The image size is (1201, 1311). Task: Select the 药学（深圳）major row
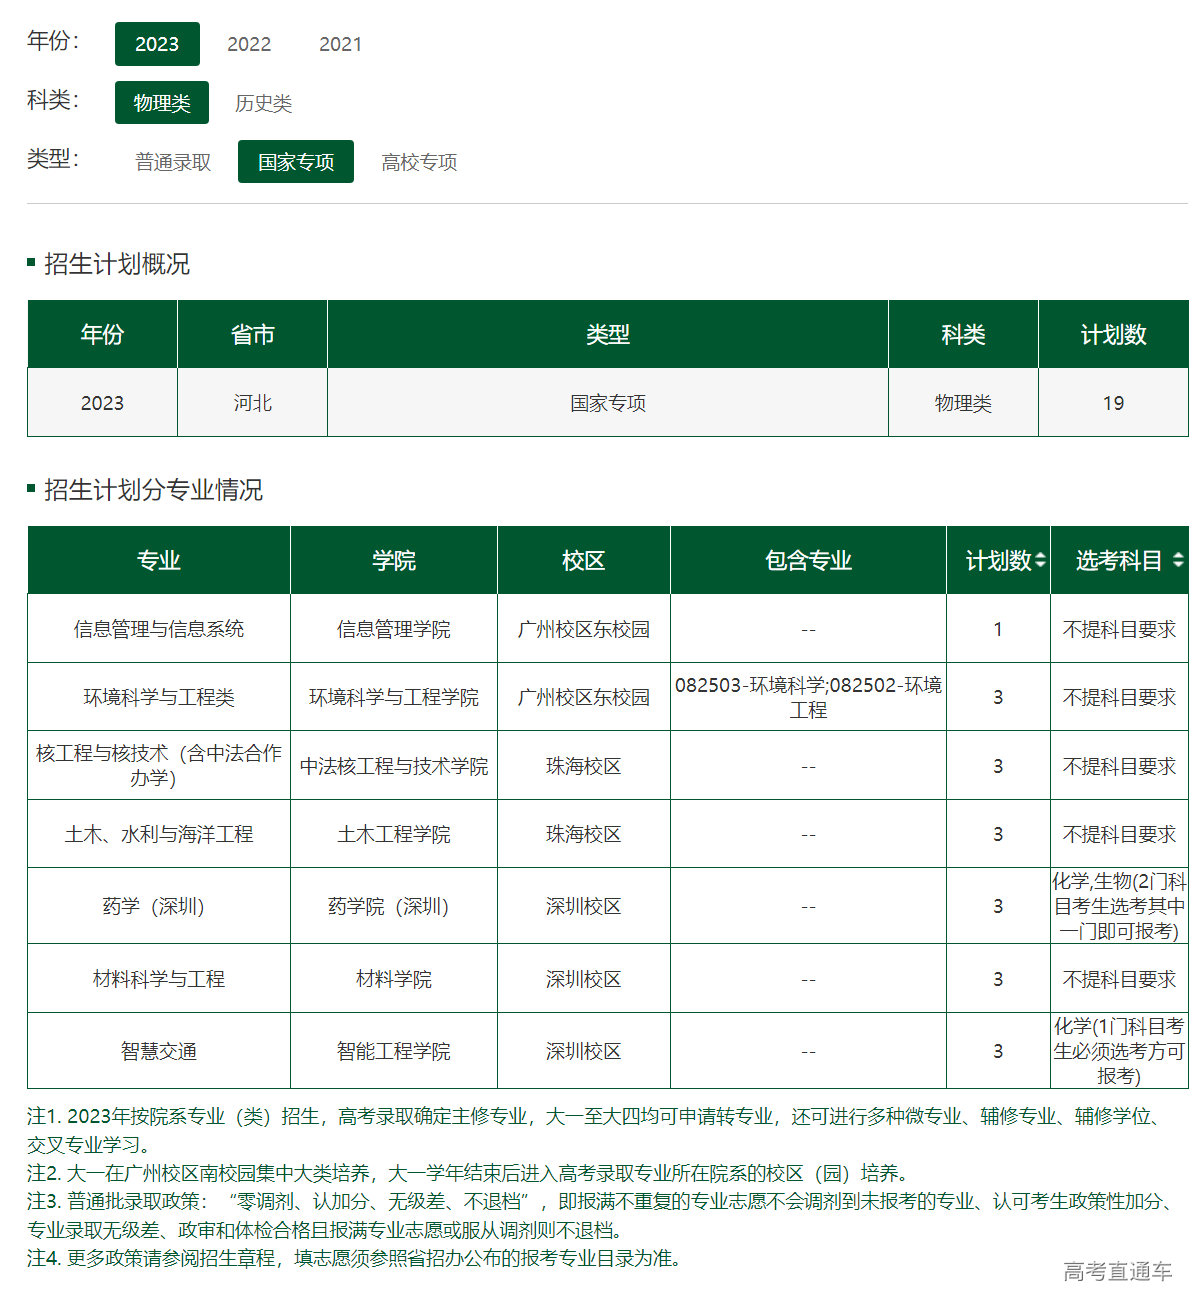(158, 906)
